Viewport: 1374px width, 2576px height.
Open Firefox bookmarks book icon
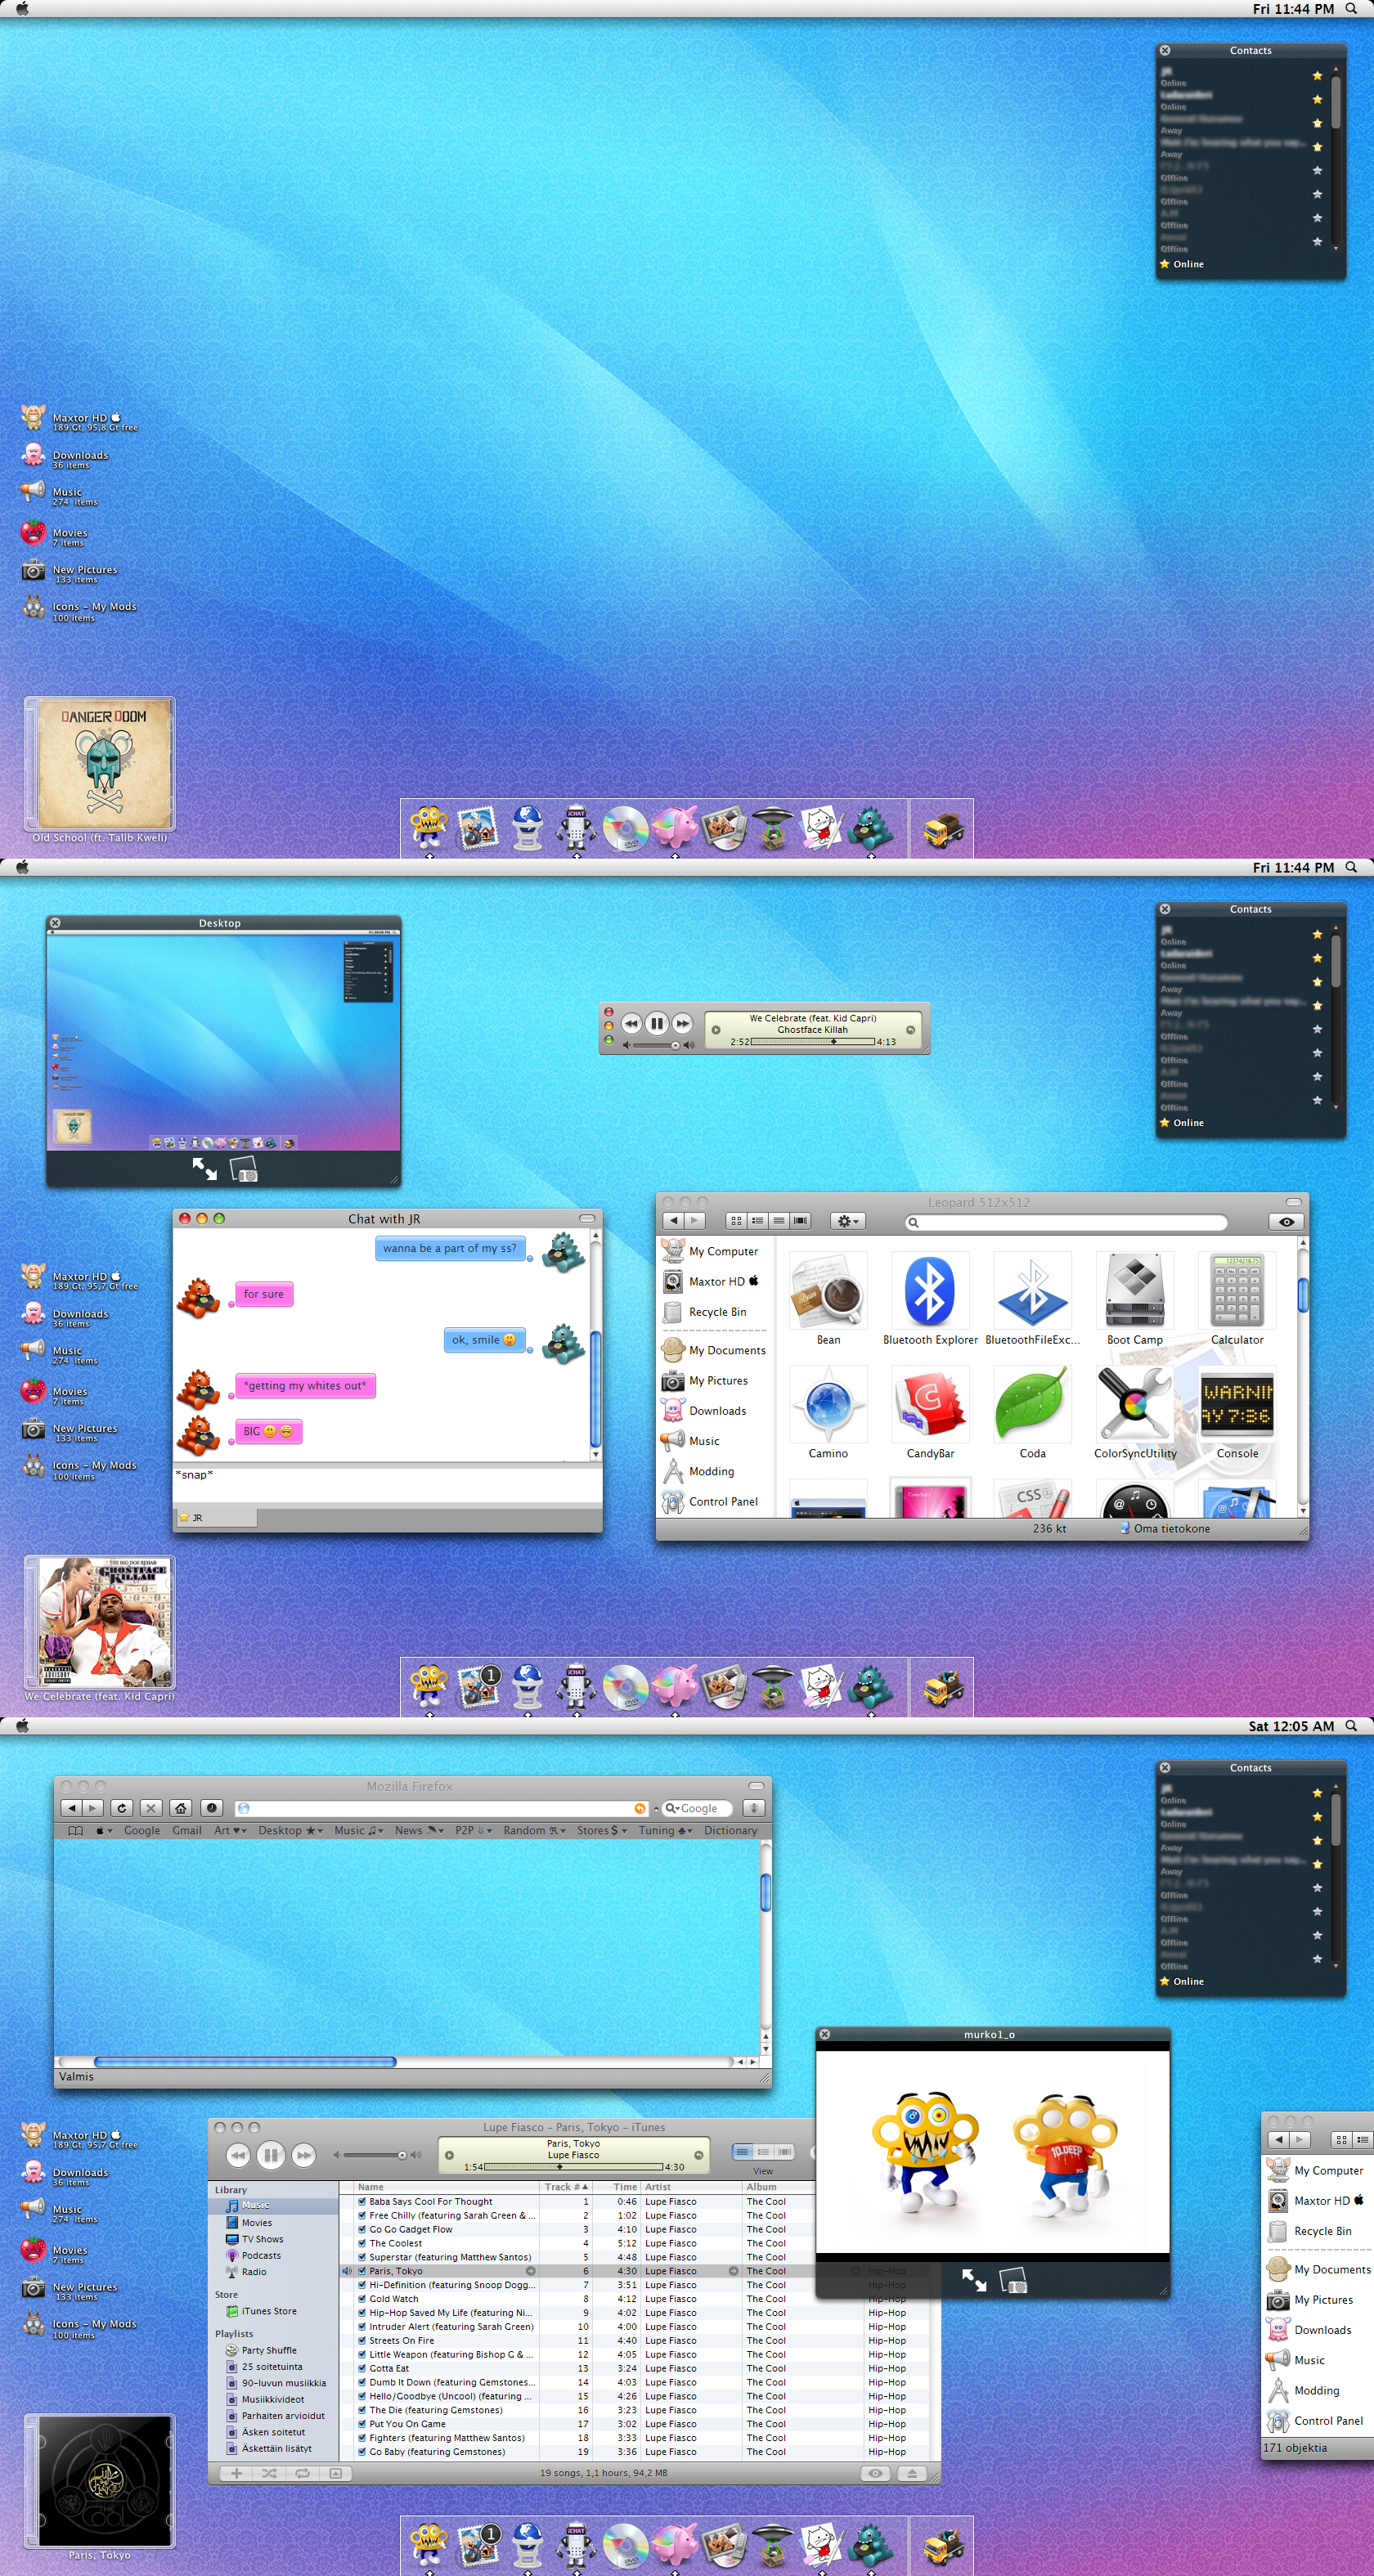coord(75,1831)
